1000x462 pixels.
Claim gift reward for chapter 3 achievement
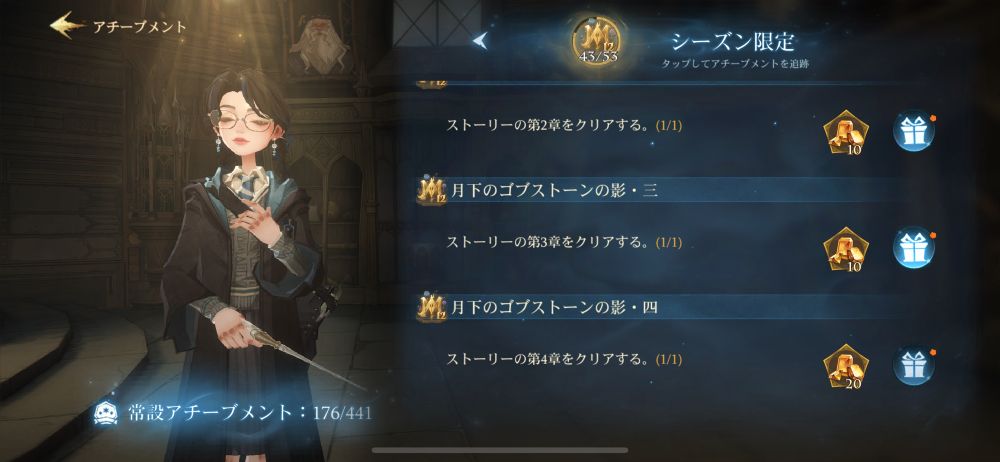(913, 248)
